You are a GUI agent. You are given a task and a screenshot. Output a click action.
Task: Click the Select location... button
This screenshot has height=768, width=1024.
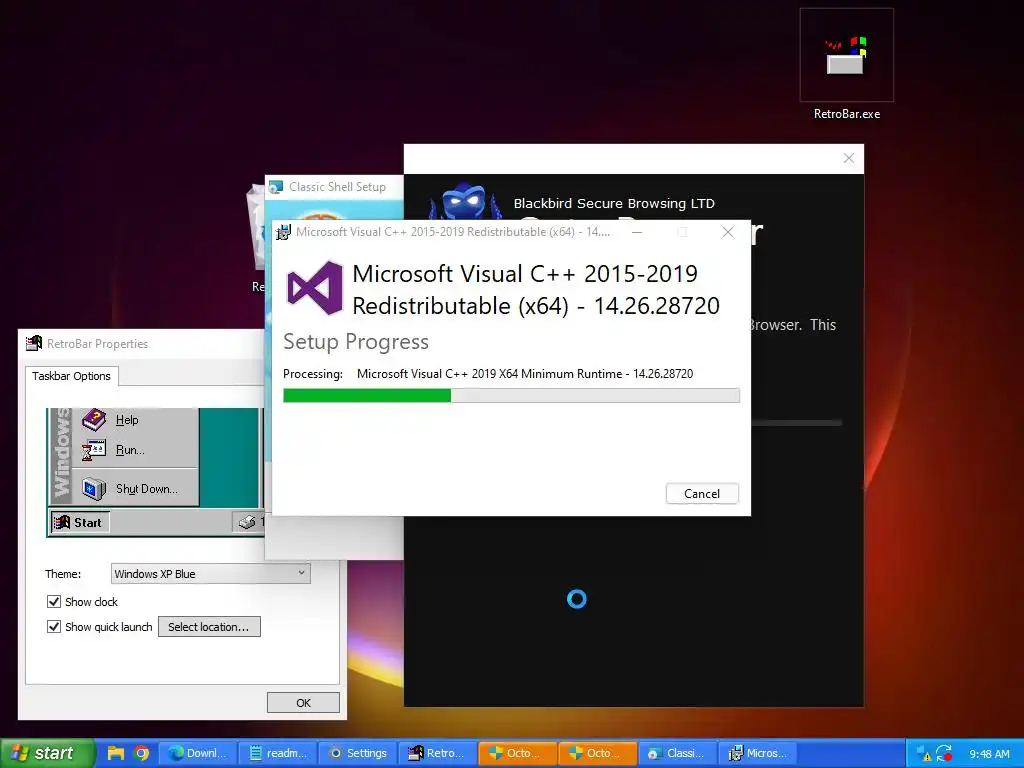pyautogui.click(x=209, y=626)
